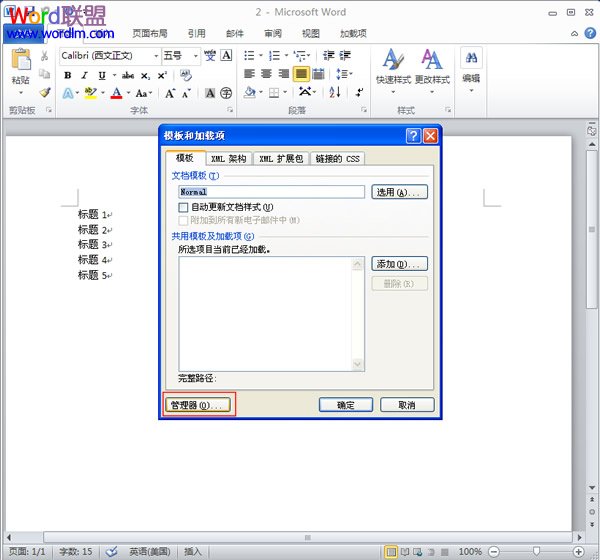
Task: Click the document vertical scrollbar down arrow
Action: (592, 488)
